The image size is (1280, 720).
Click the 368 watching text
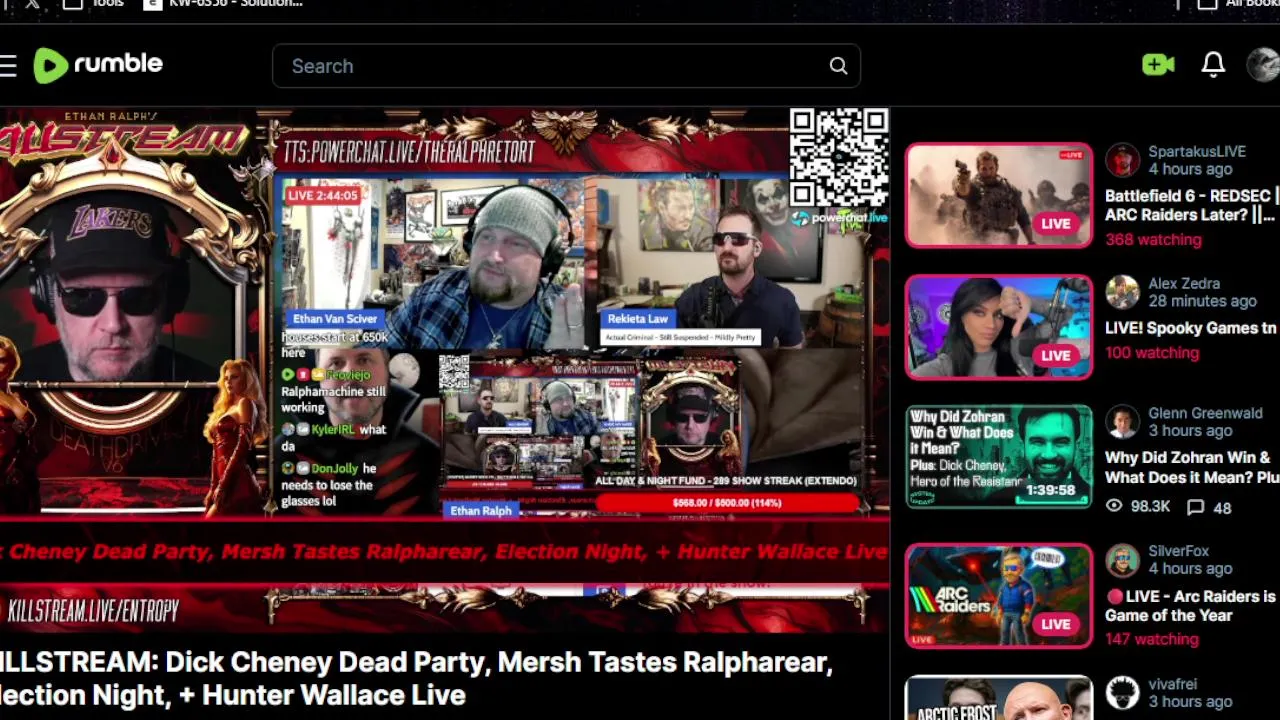click(x=1153, y=240)
